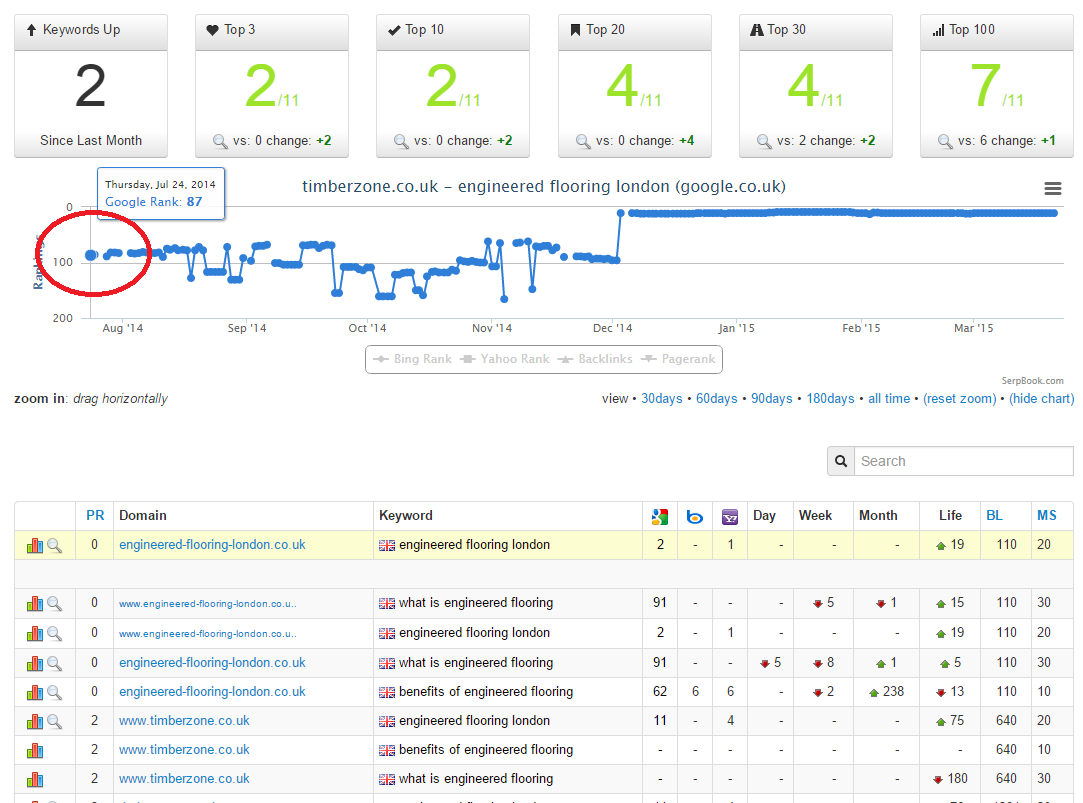Click the 'Since Last Month' label

tap(91, 140)
